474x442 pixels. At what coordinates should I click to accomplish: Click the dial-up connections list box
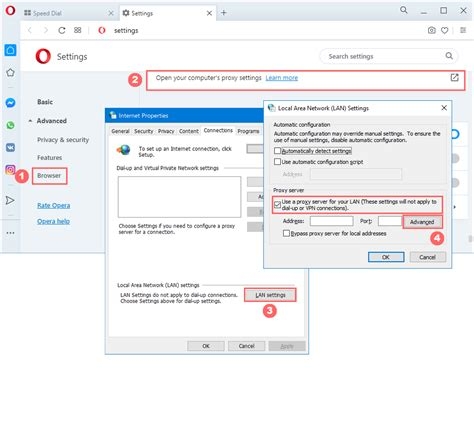pyautogui.click(x=179, y=197)
